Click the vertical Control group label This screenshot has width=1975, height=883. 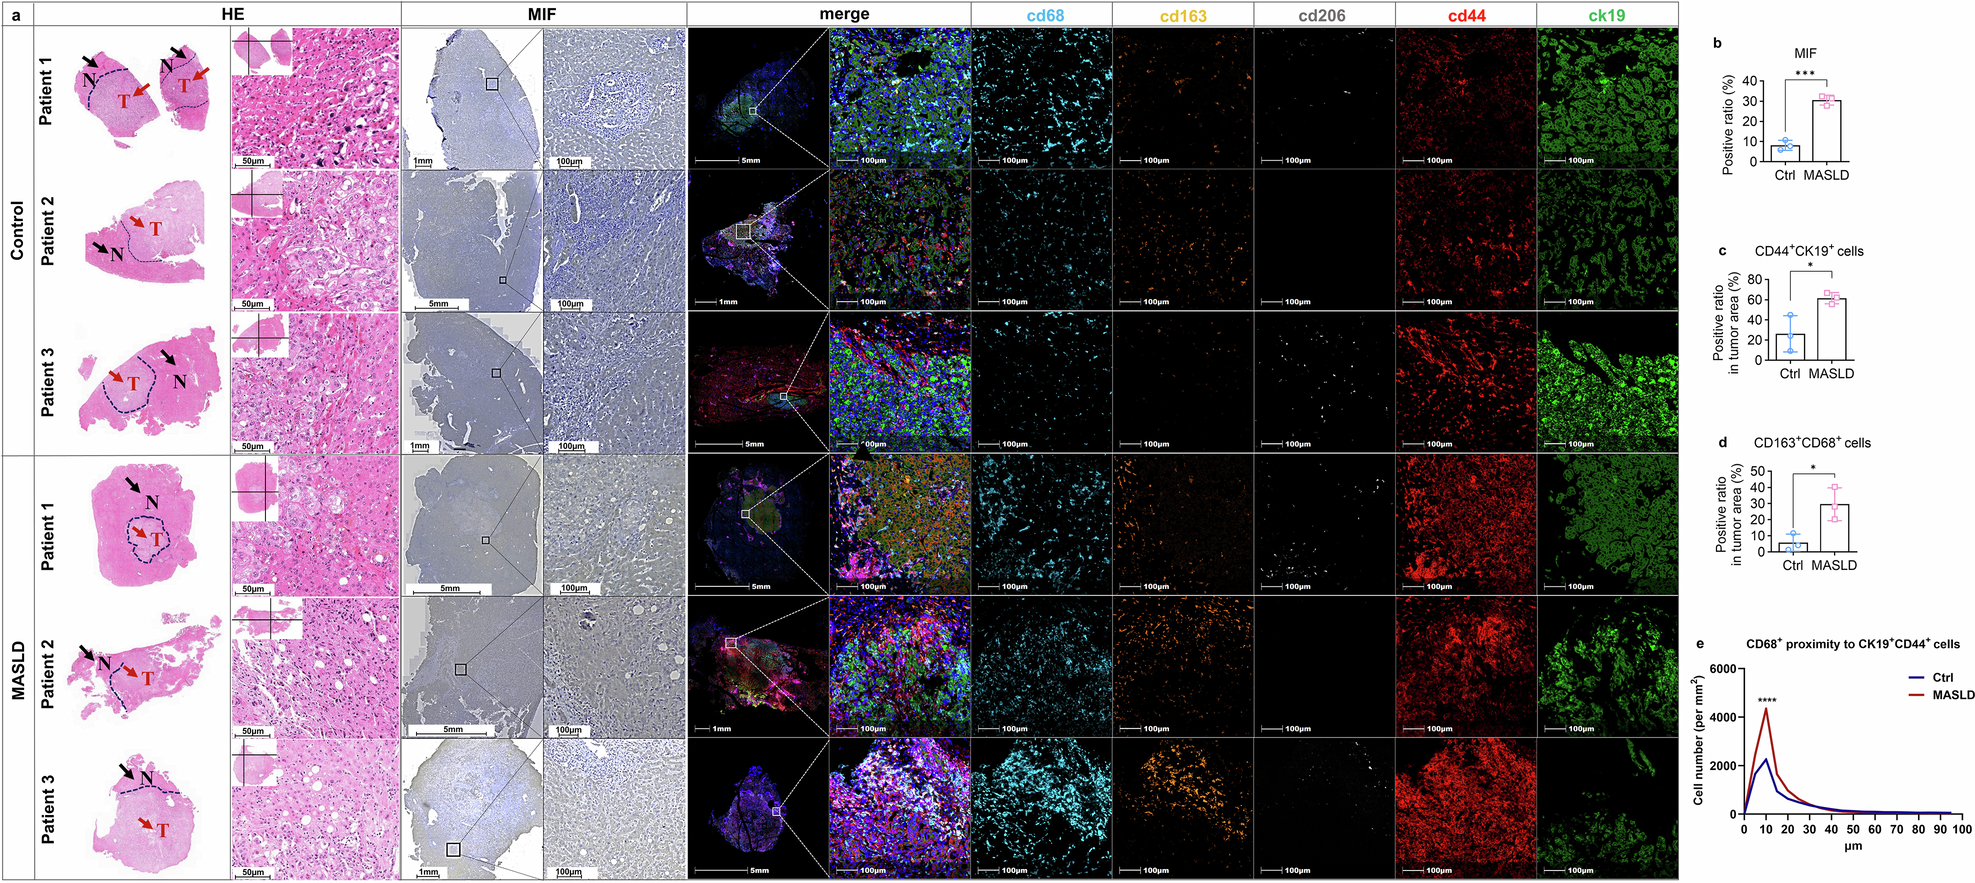click(x=17, y=230)
